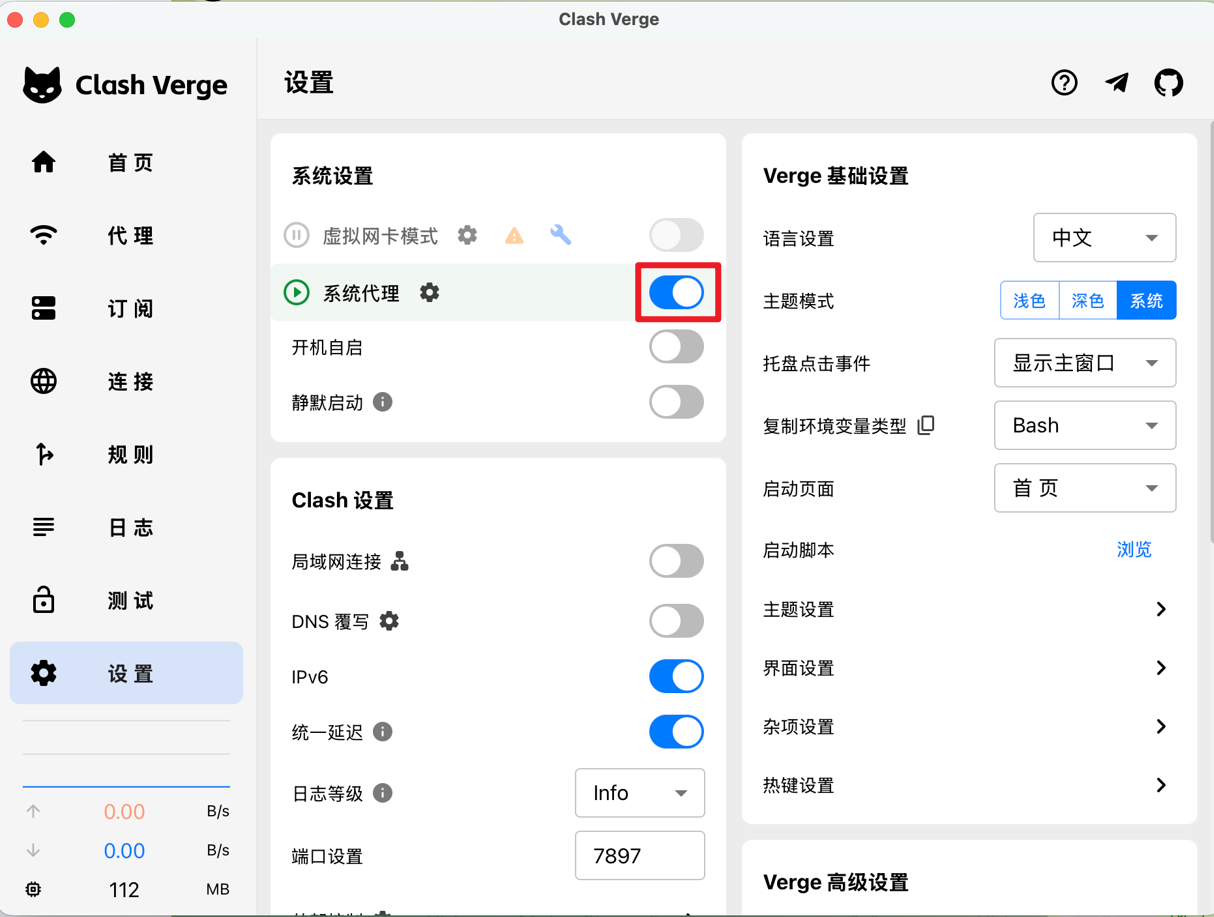1214x917 pixels.
Task: Click network icon beside 局域网连接
Action: click(400, 561)
